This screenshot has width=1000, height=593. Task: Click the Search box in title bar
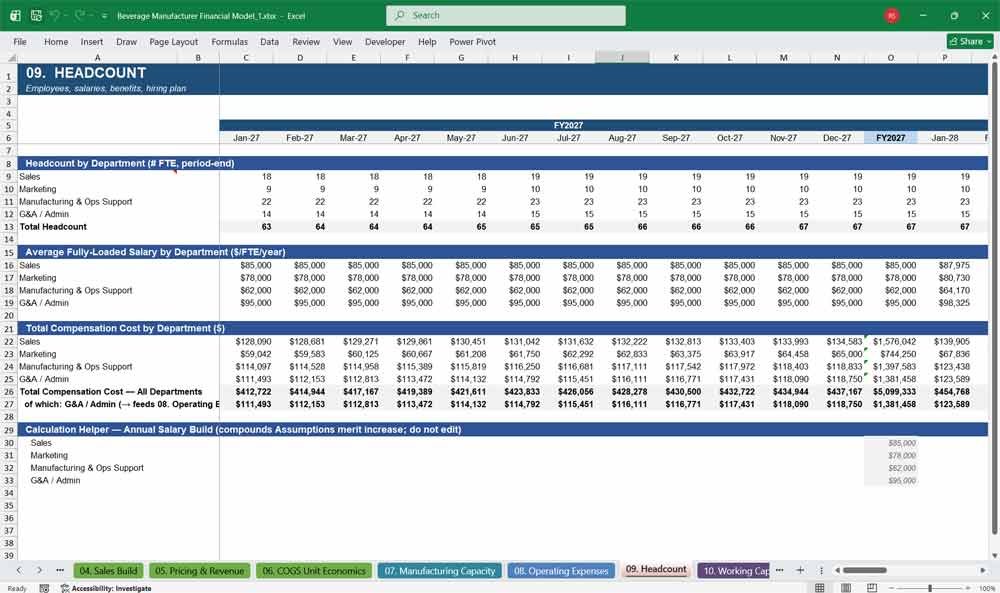506,15
